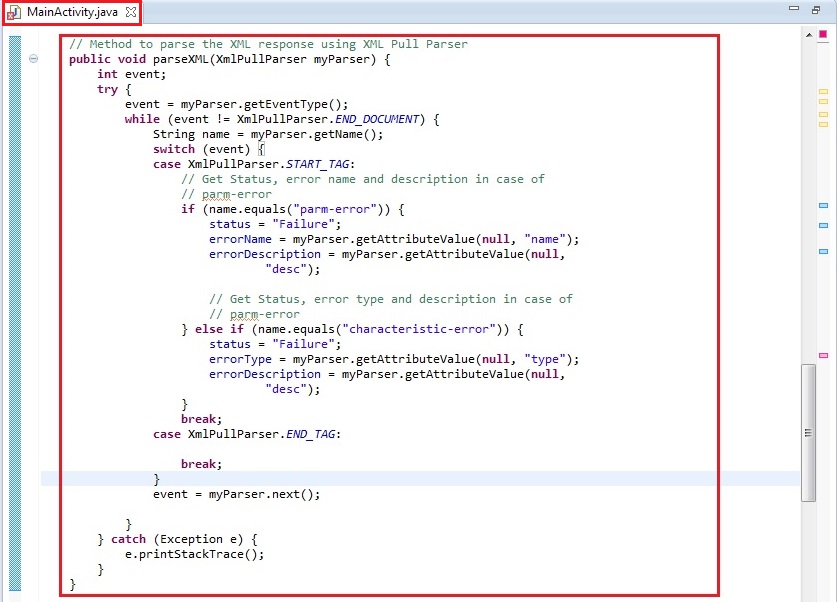The image size is (837, 602).
Task: Collapse the parseXML method fold toggle
Action: 34,59
